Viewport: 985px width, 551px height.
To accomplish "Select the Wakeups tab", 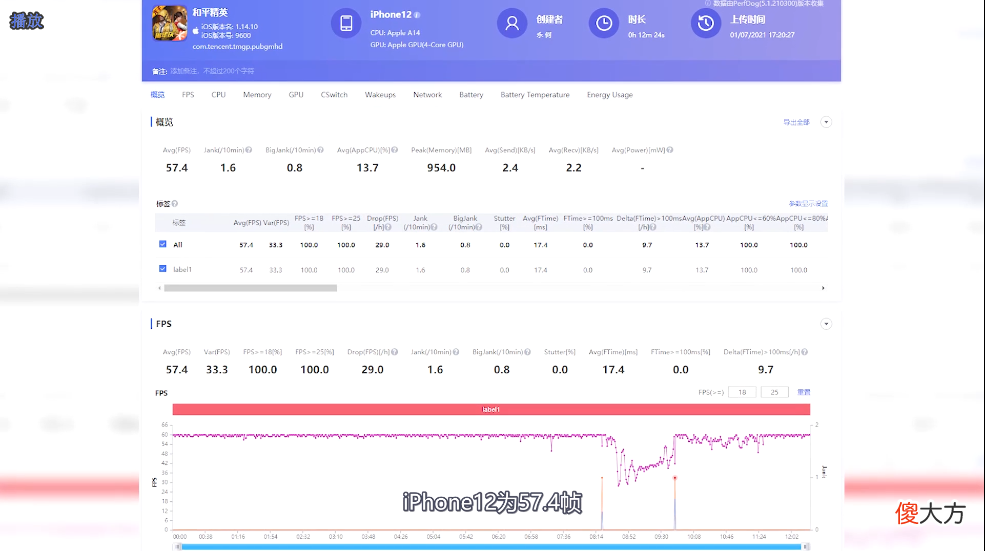I will pos(380,95).
